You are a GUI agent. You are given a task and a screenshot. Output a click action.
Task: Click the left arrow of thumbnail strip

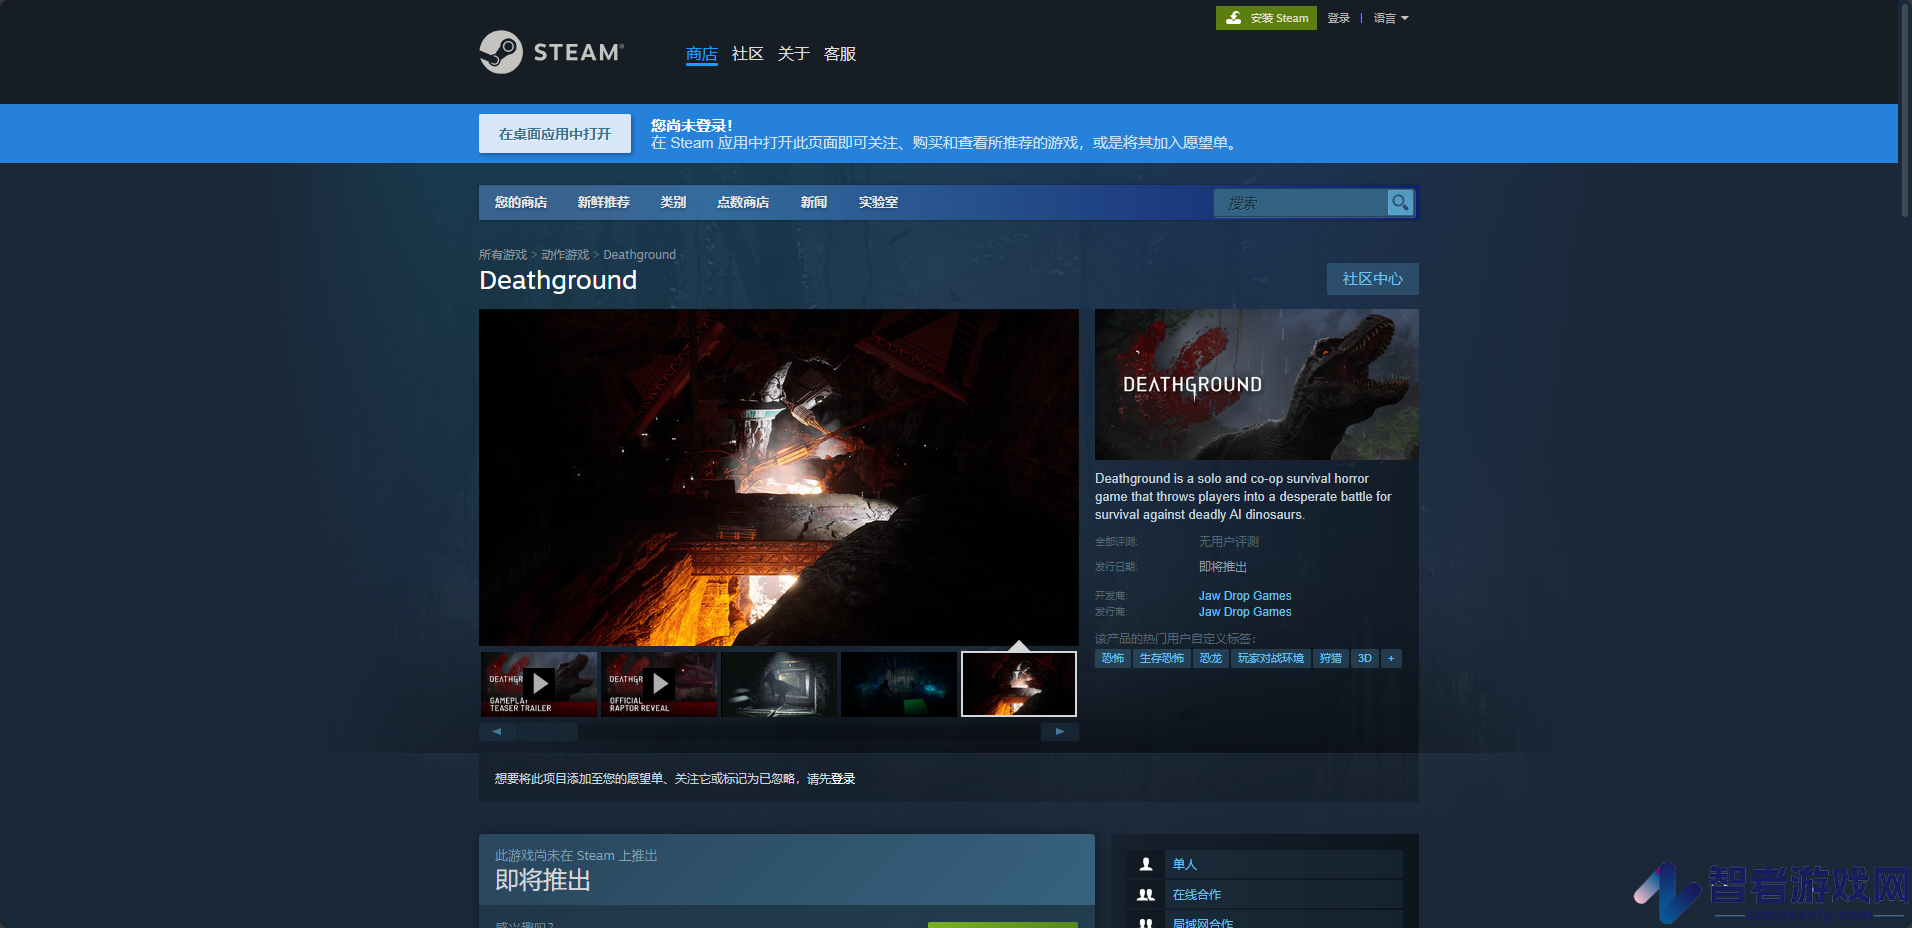(497, 732)
